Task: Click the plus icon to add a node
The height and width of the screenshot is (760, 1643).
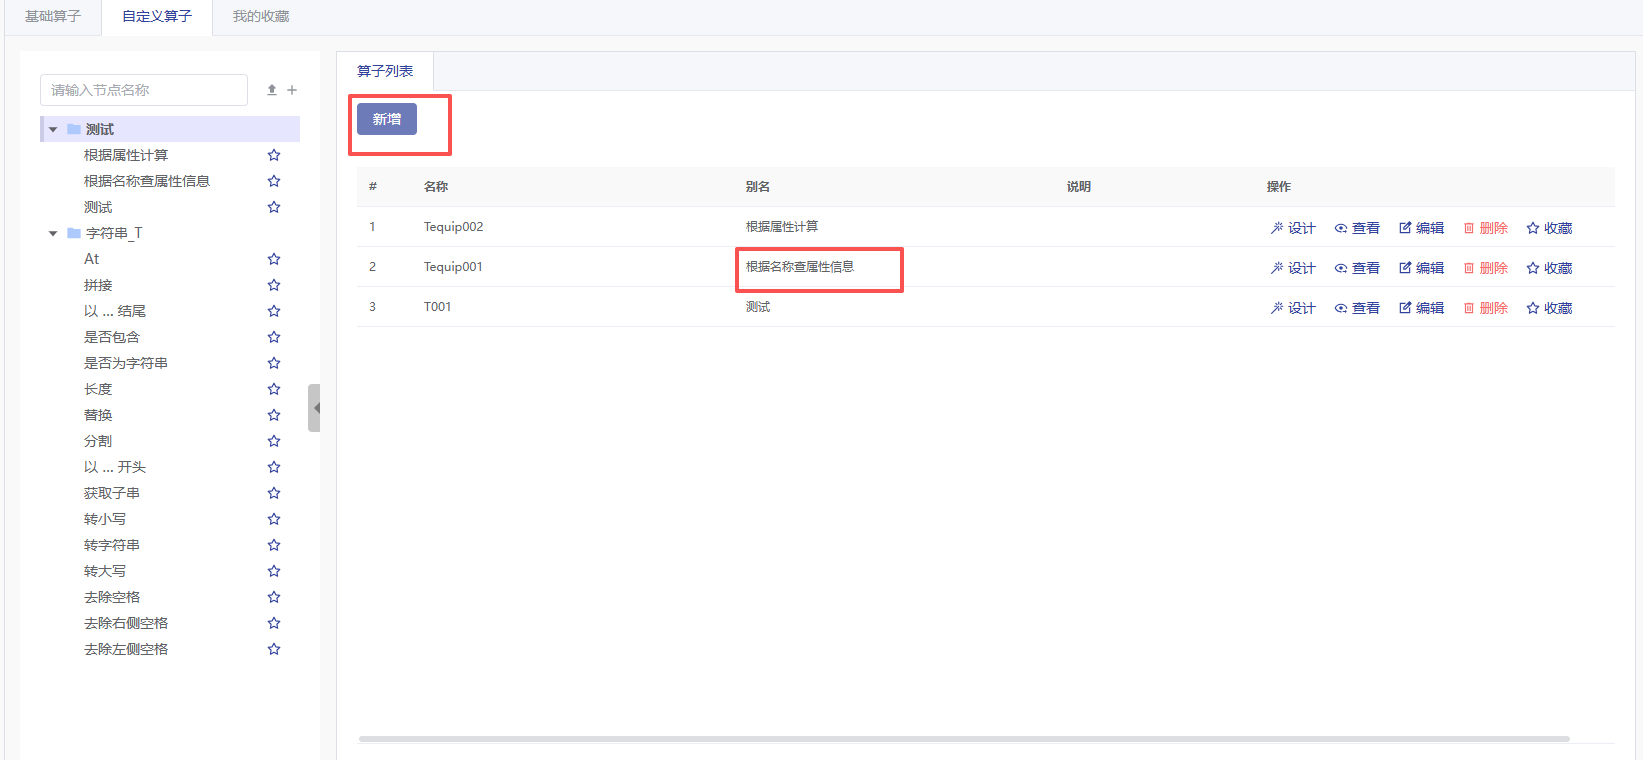Action: (x=292, y=90)
